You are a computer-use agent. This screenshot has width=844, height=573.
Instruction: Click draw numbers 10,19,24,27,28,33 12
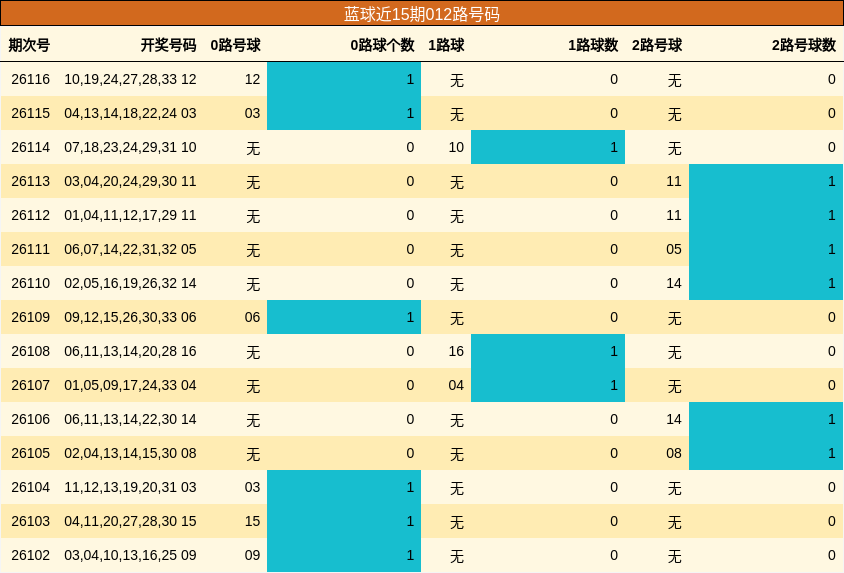[x=130, y=80]
